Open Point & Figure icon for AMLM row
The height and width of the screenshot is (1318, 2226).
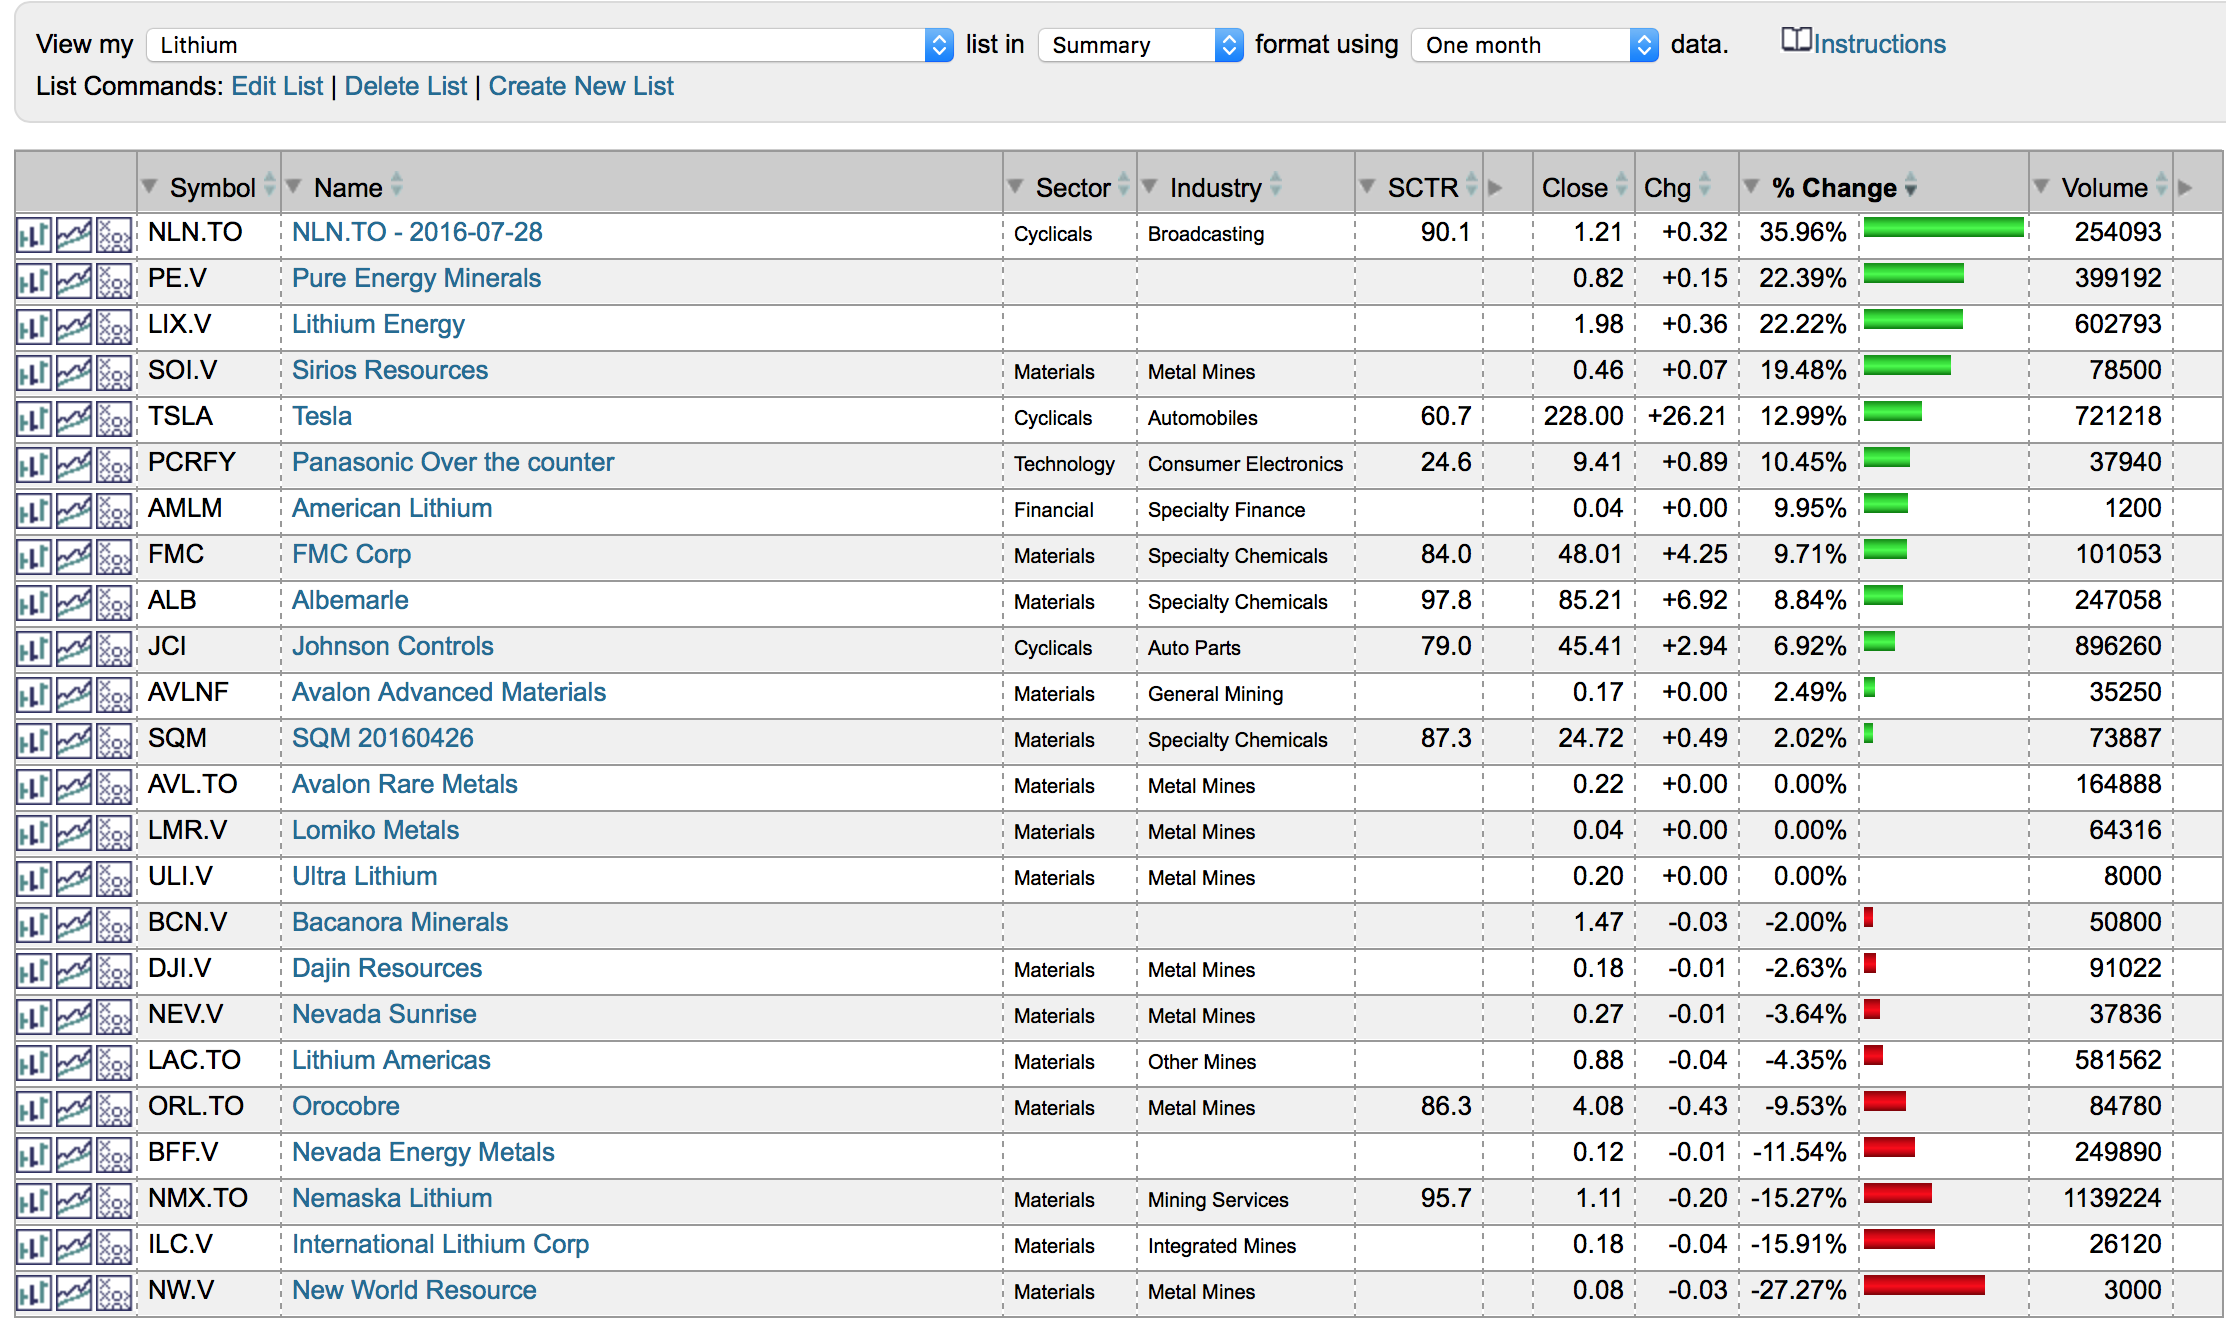[114, 511]
